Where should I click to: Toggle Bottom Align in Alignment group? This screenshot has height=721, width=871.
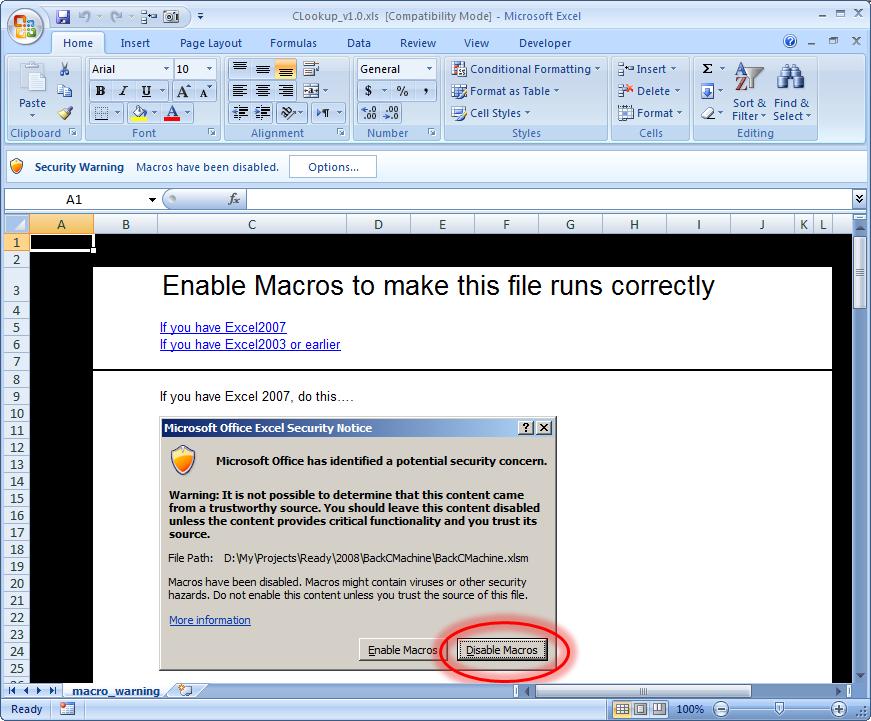tap(286, 69)
